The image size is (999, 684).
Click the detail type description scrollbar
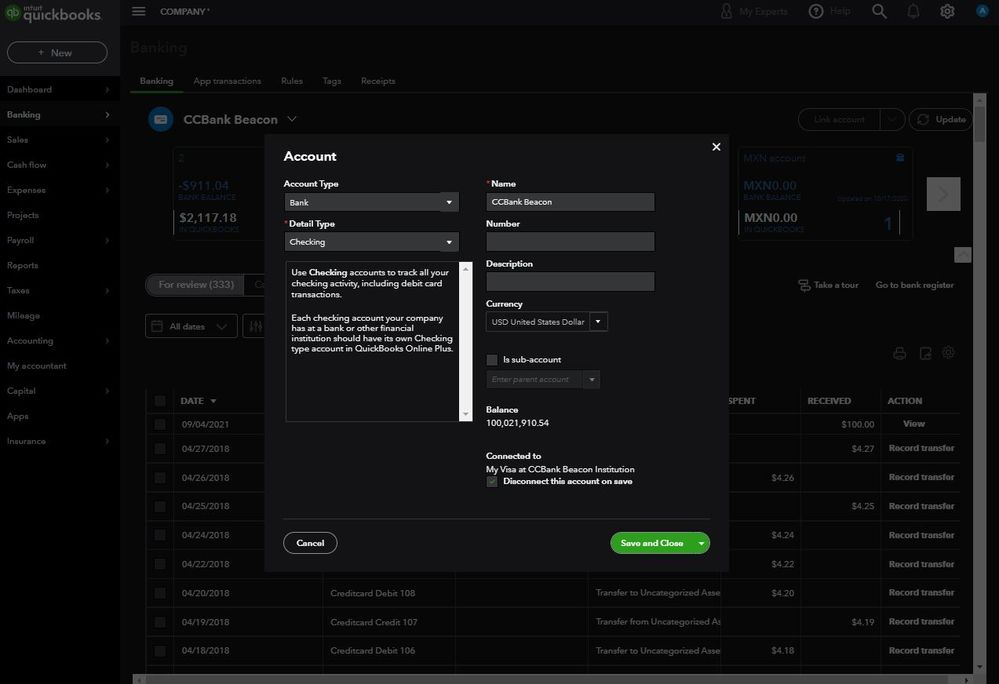[x=466, y=341]
